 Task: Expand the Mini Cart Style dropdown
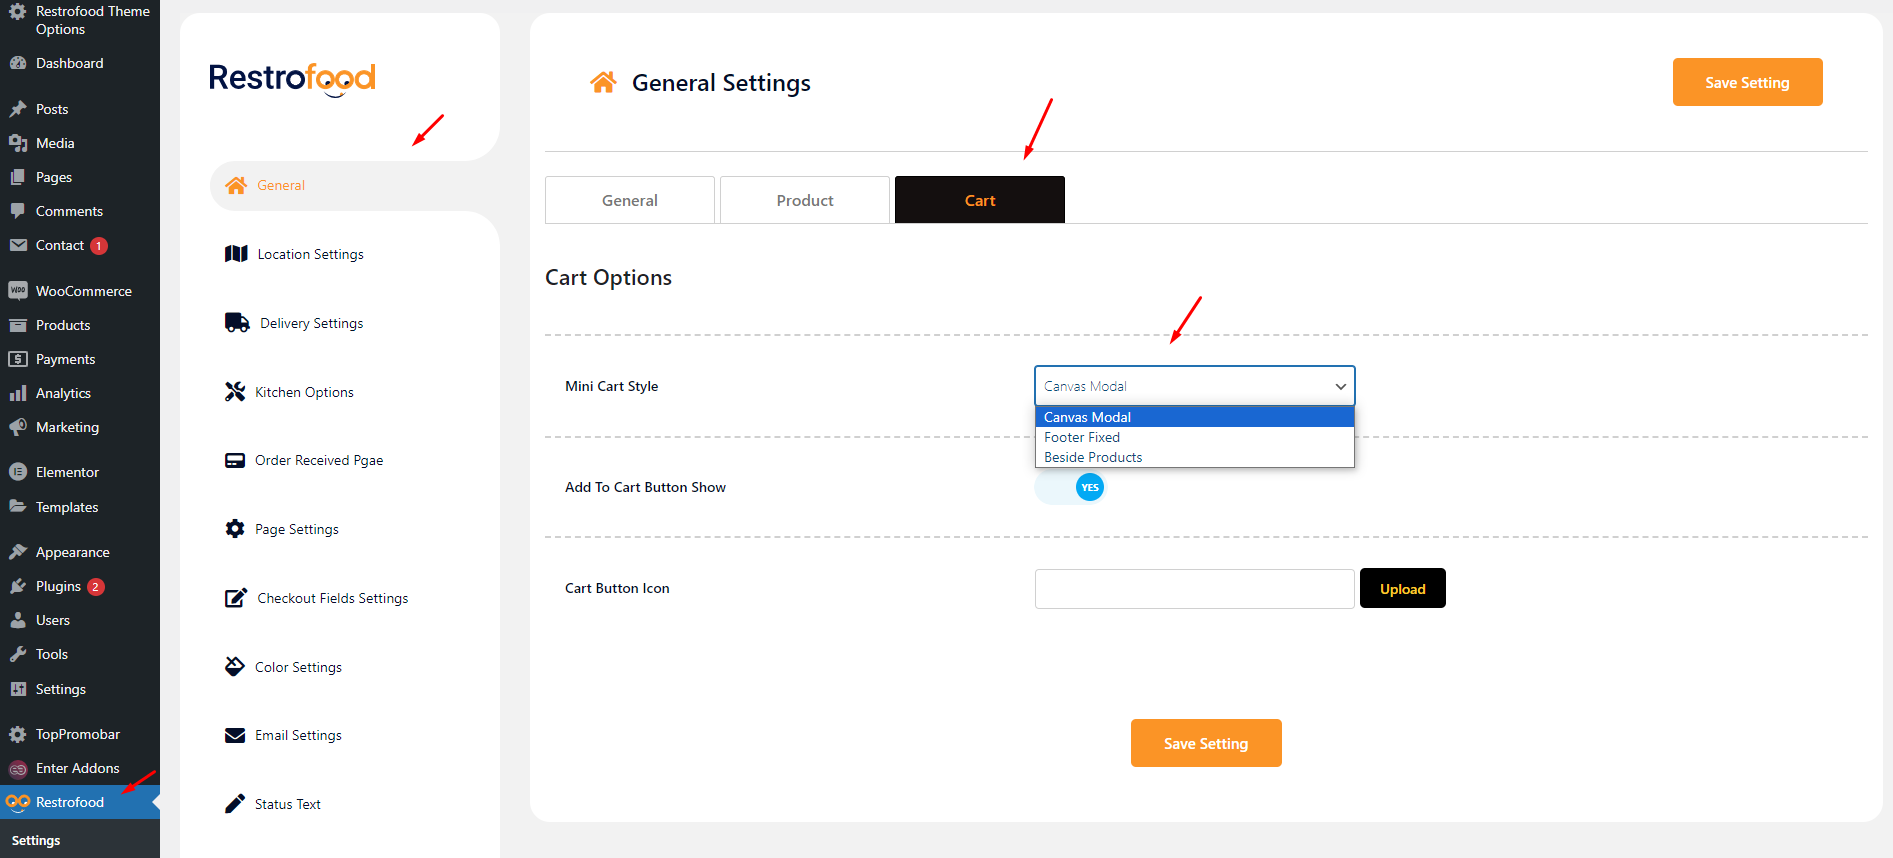coord(1194,386)
